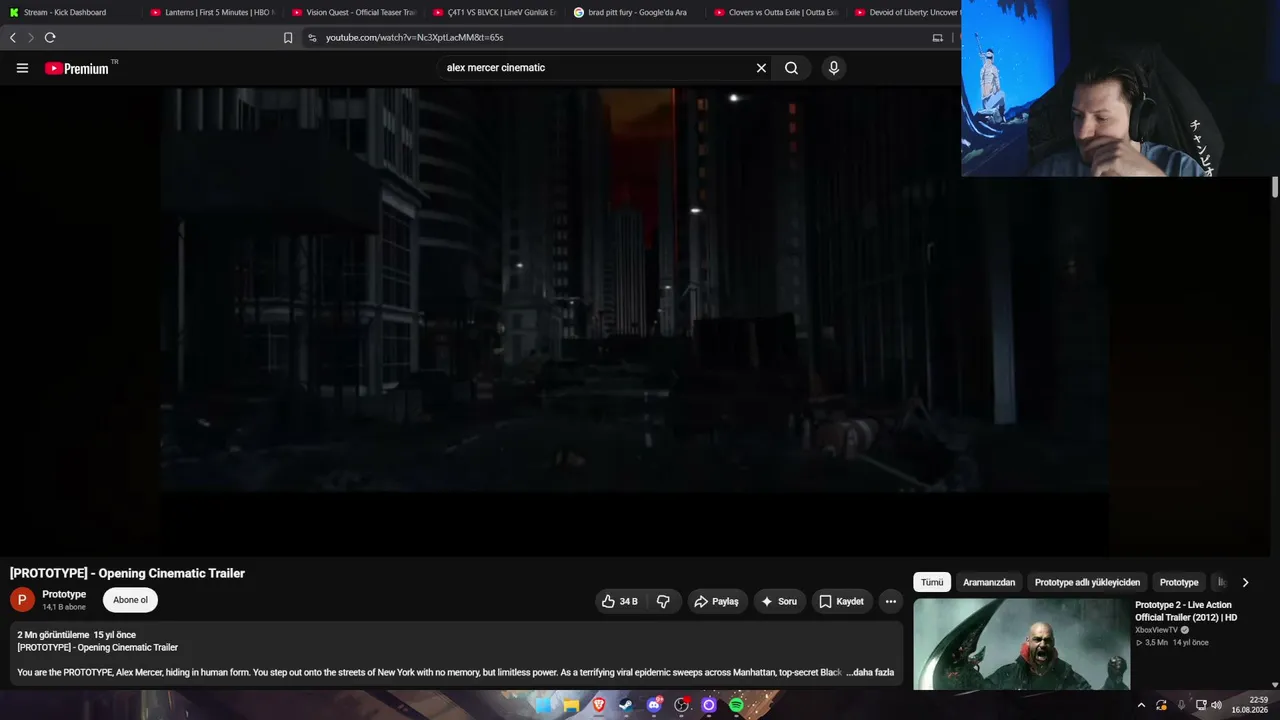Select the Aramanızdan filter chip
The height and width of the screenshot is (720, 1280).
click(x=989, y=582)
